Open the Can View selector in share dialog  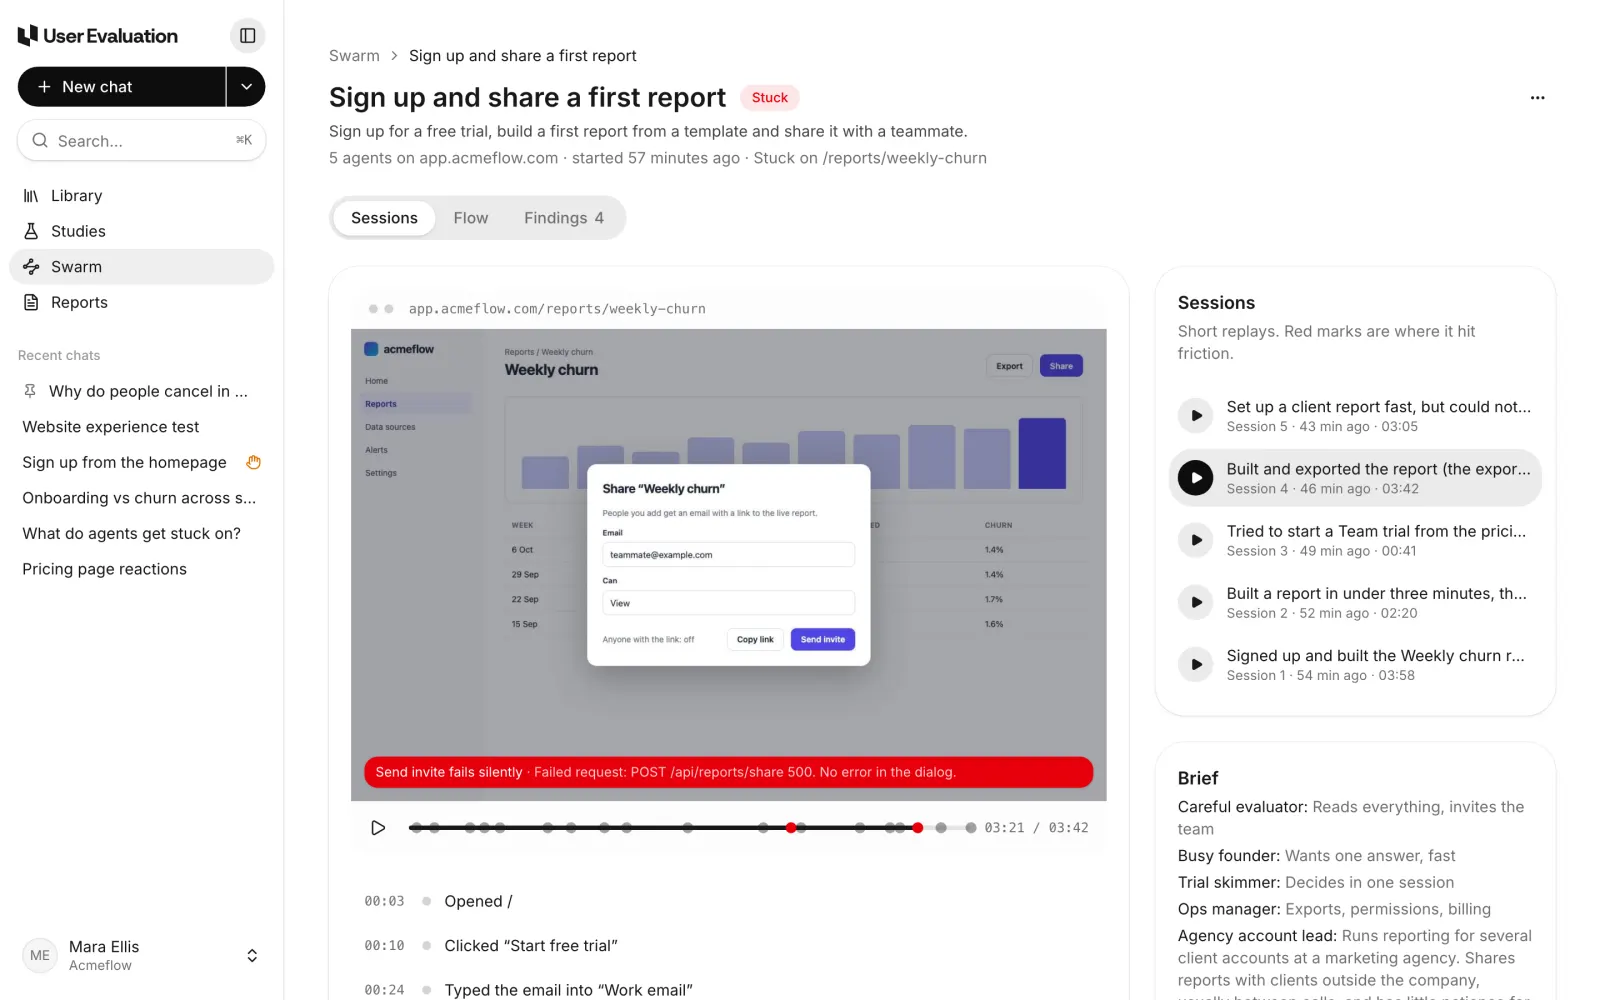[x=728, y=603]
